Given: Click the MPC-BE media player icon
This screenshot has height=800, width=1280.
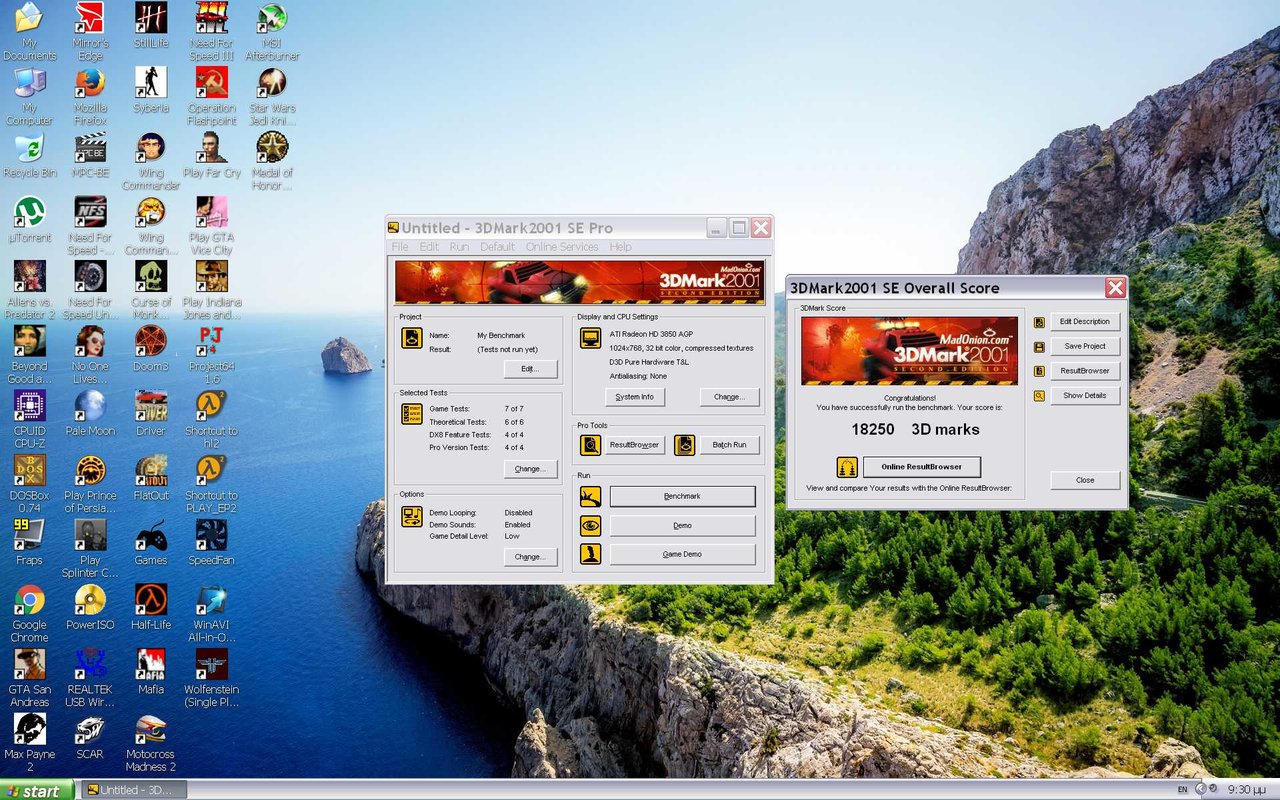Looking at the screenshot, I should click(90, 153).
